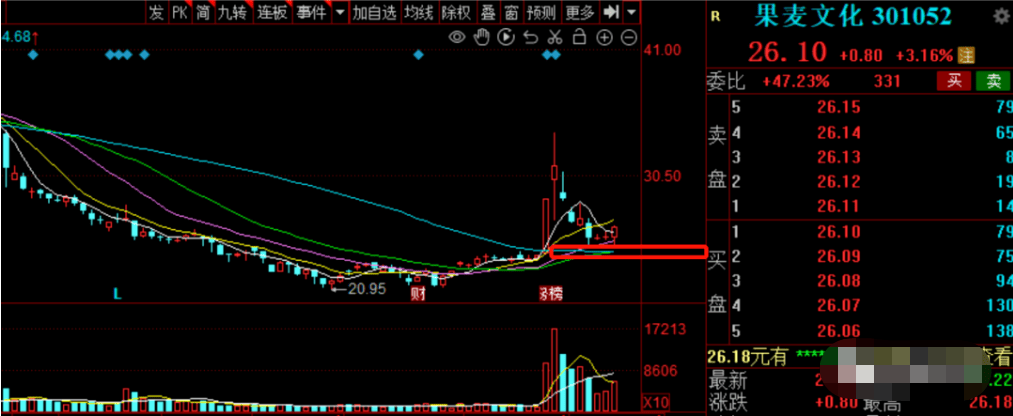The width and height of the screenshot is (1013, 416).
Task: Open the 事件 events menu
Action: coord(311,12)
